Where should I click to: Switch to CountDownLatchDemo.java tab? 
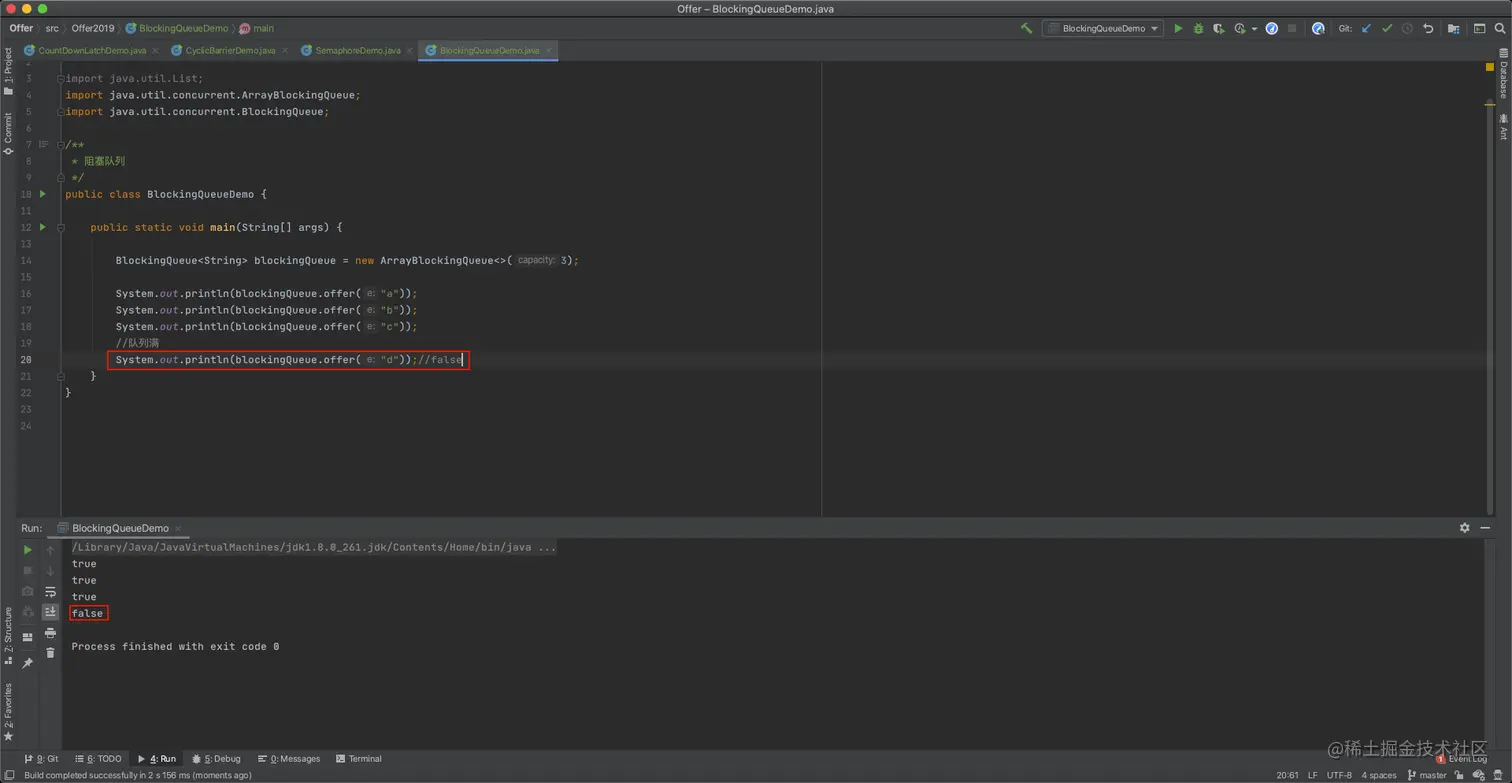click(92, 50)
